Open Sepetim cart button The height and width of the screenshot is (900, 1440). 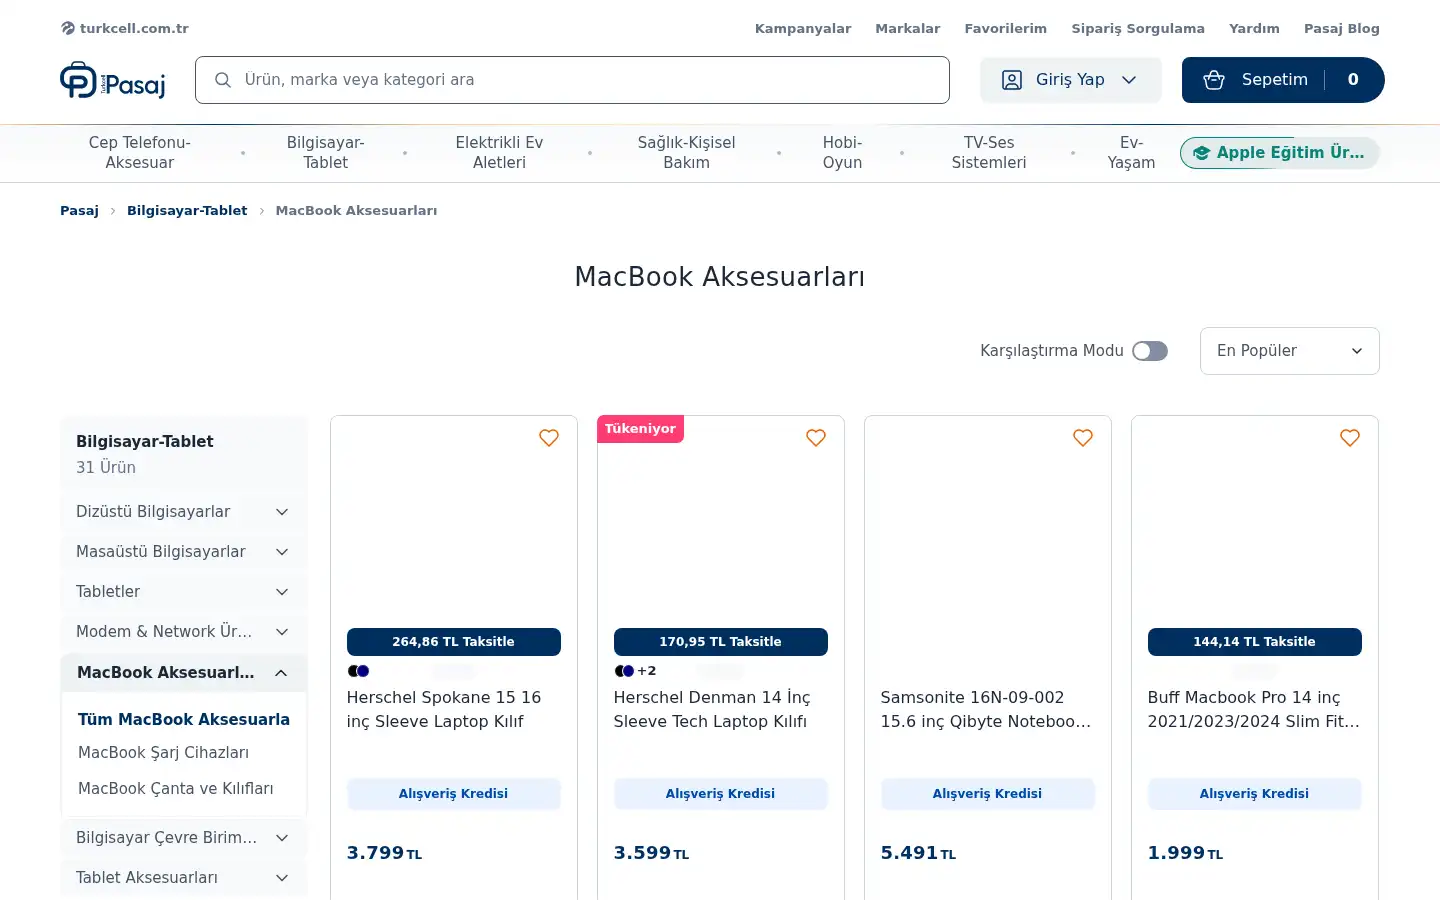coord(1283,80)
